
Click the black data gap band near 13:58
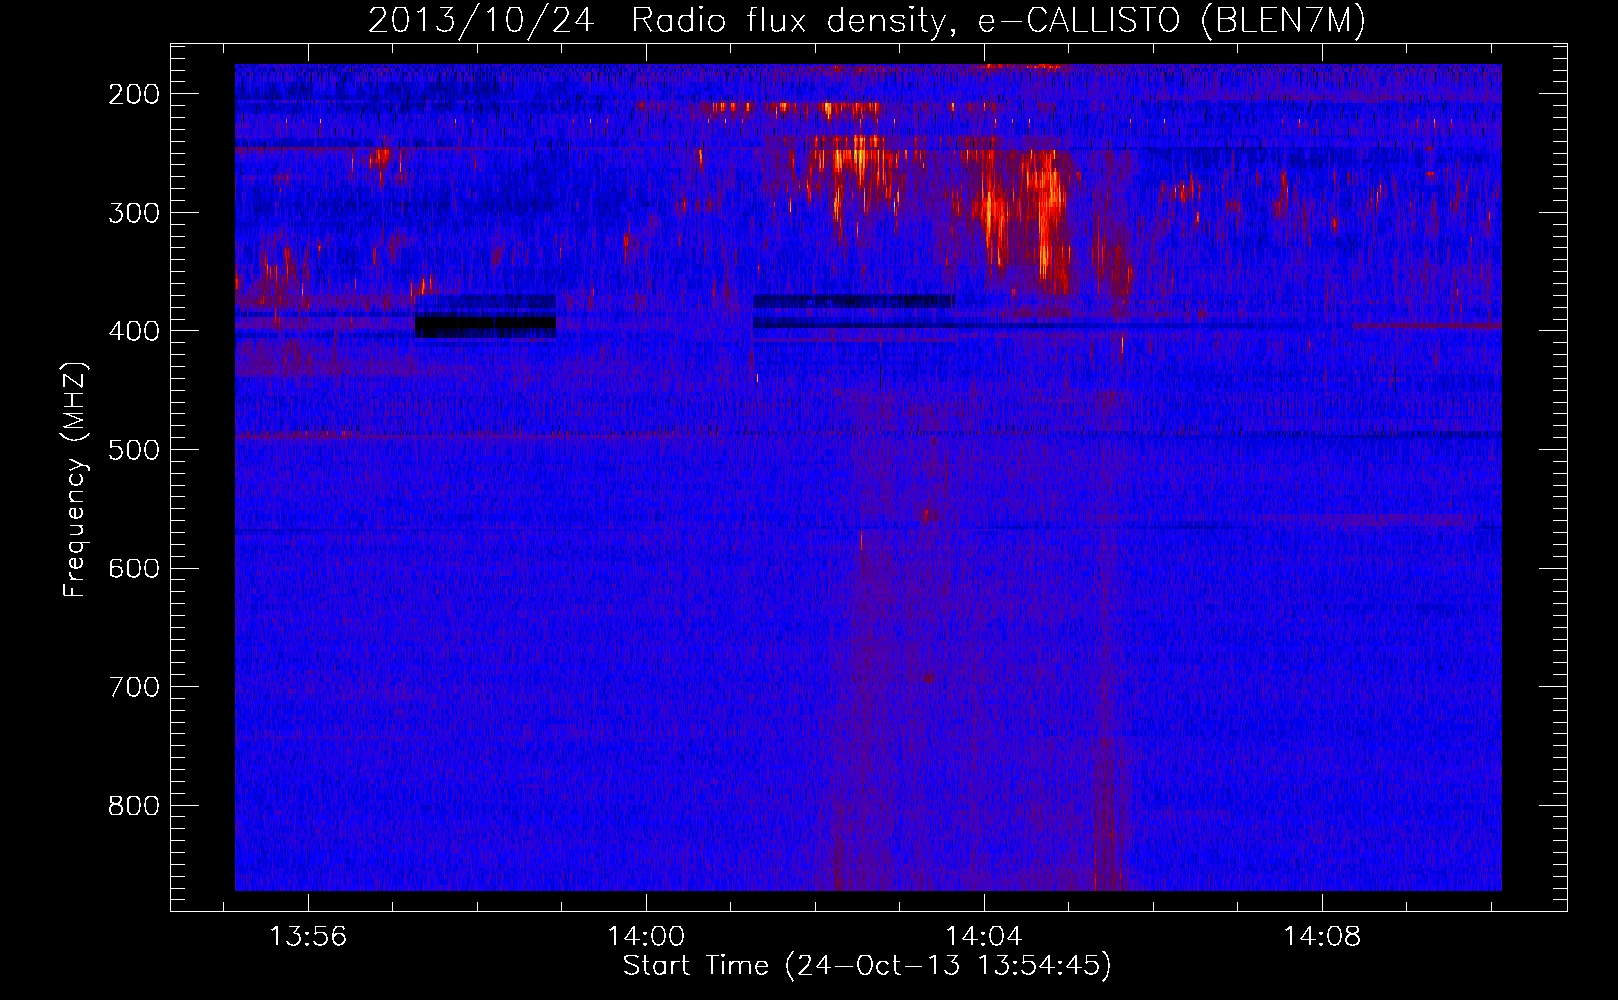point(485,326)
